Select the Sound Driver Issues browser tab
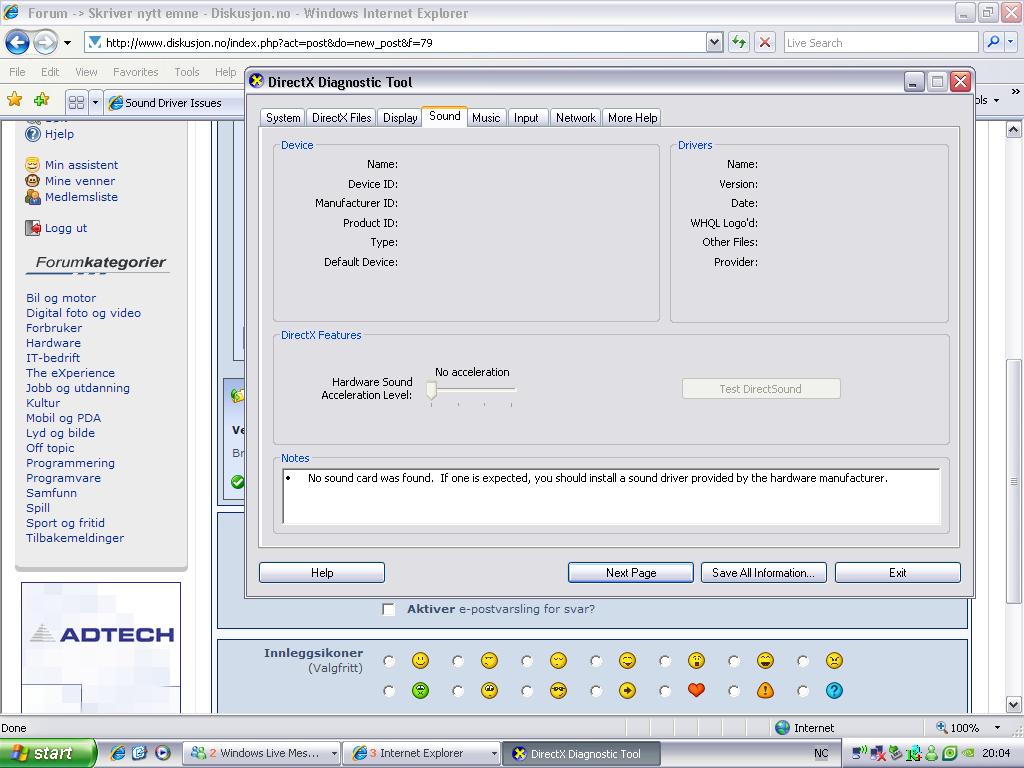1024x768 pixels. click(173, 103)
